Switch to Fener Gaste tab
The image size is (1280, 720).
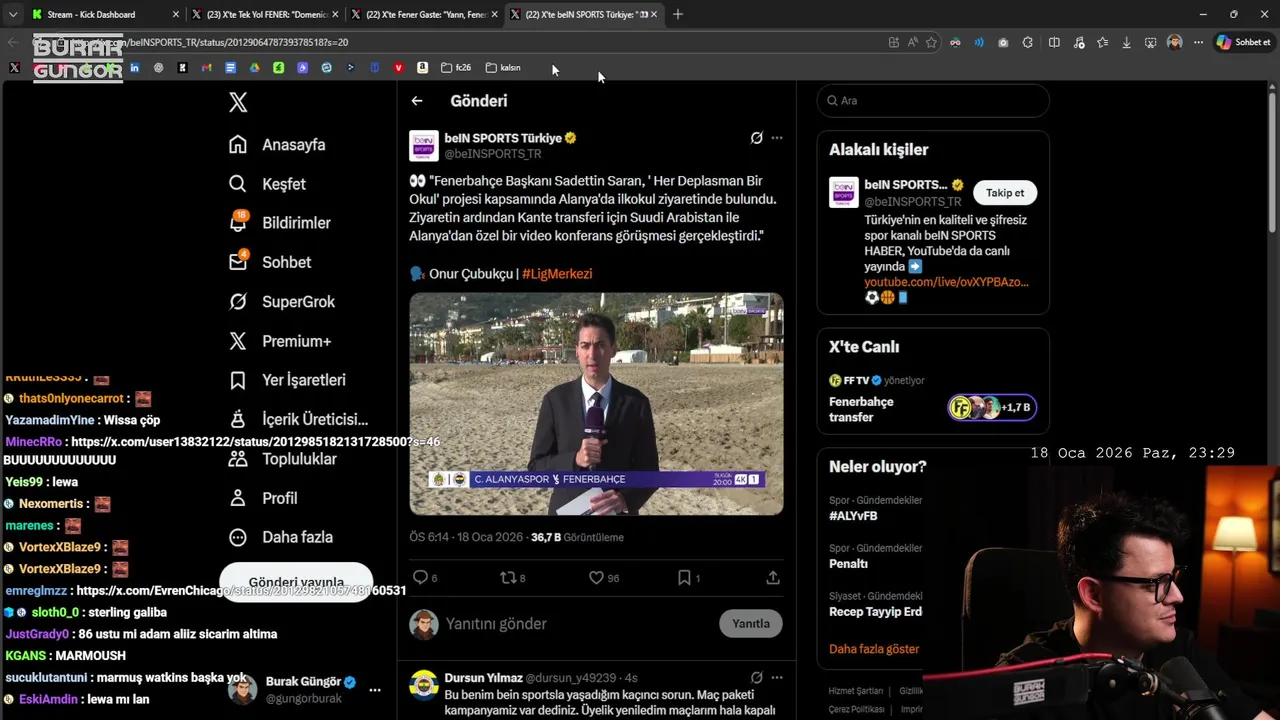(423, 14)
